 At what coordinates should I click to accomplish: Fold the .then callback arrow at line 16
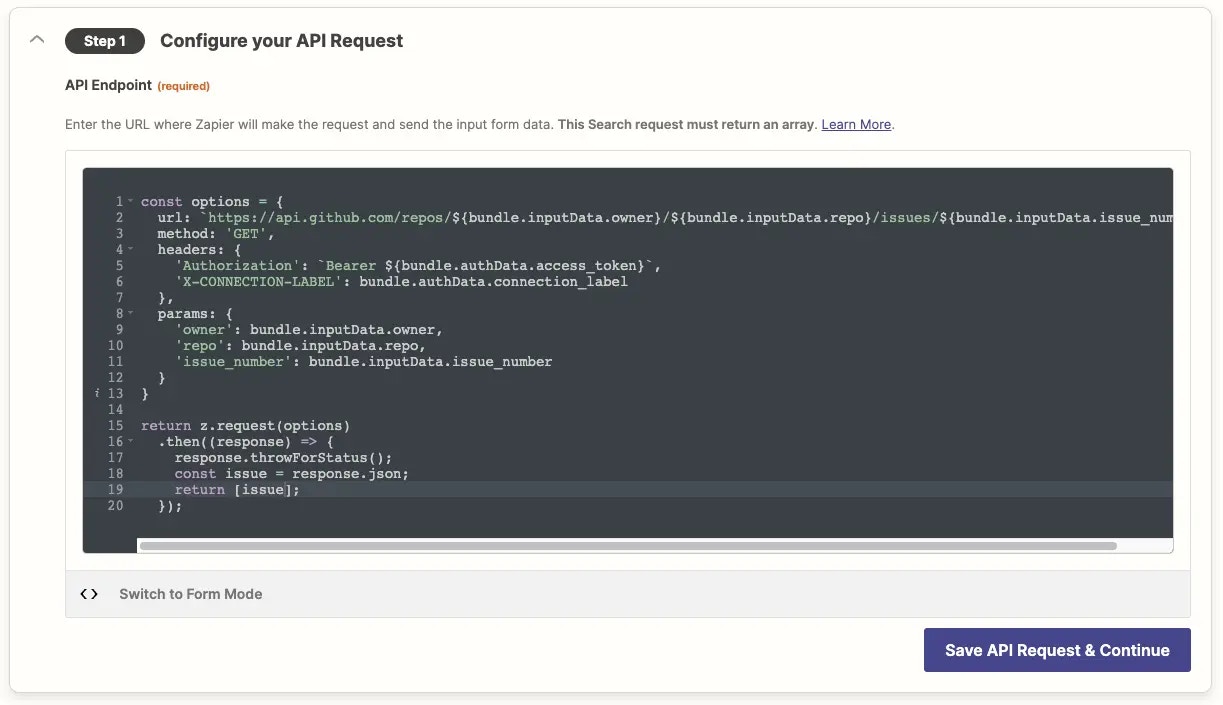point(130,442)
